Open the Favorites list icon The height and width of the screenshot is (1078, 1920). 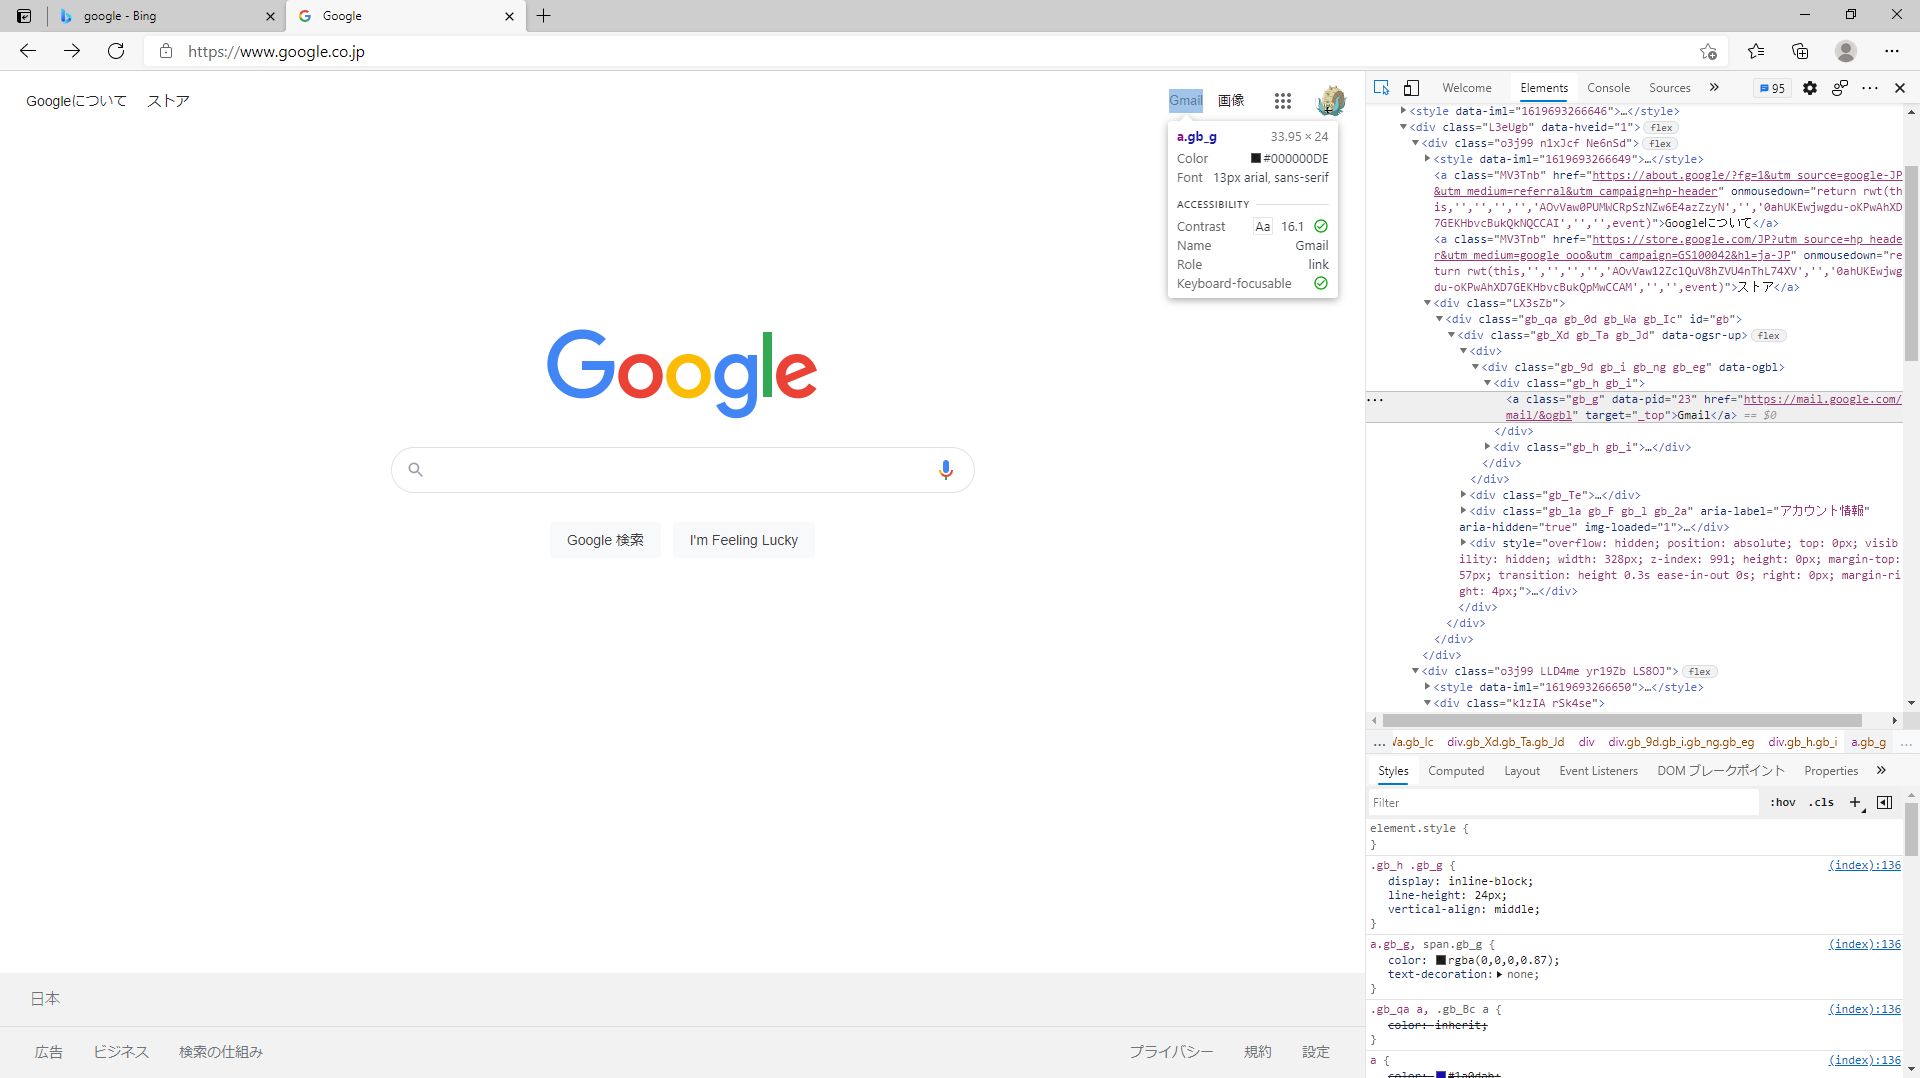(x=1756, y=51)
